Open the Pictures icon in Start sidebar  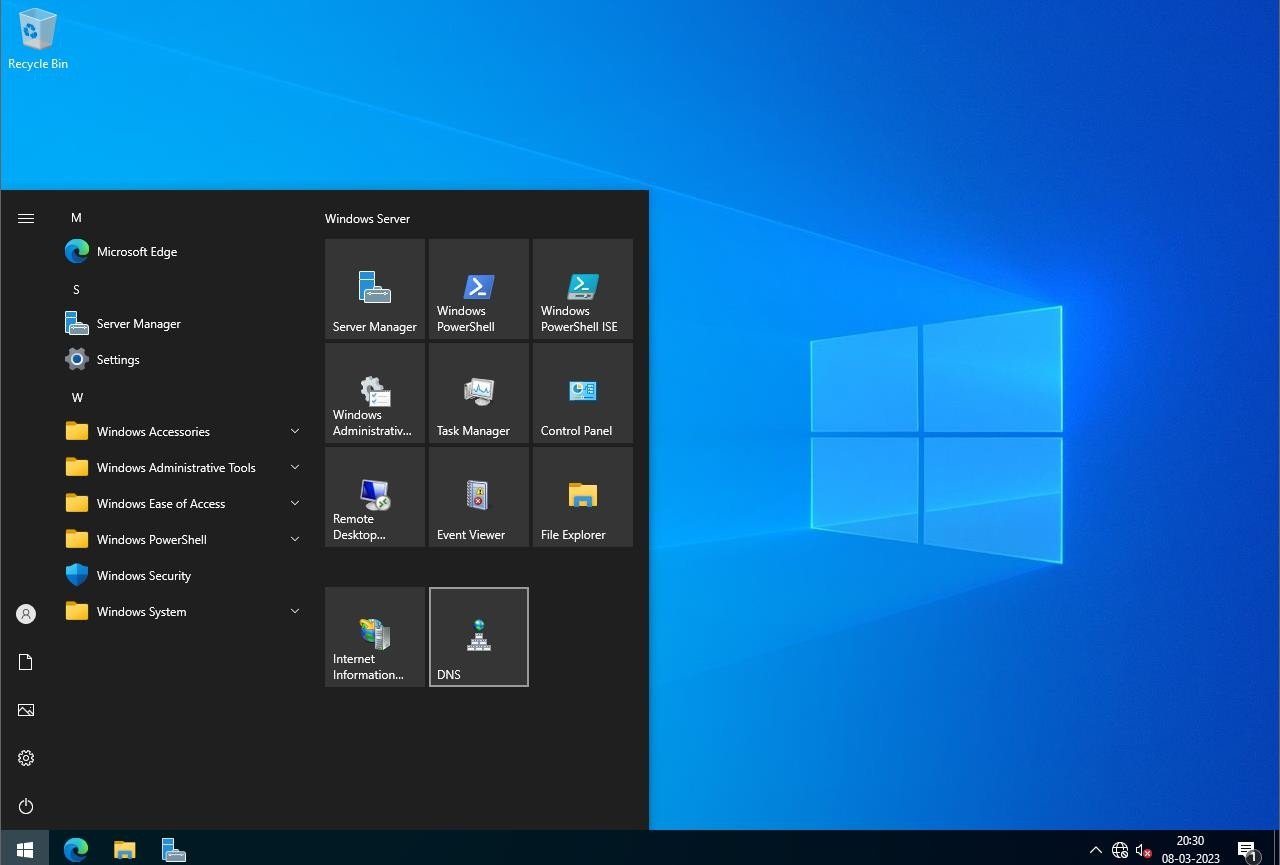tap(26, 710)
